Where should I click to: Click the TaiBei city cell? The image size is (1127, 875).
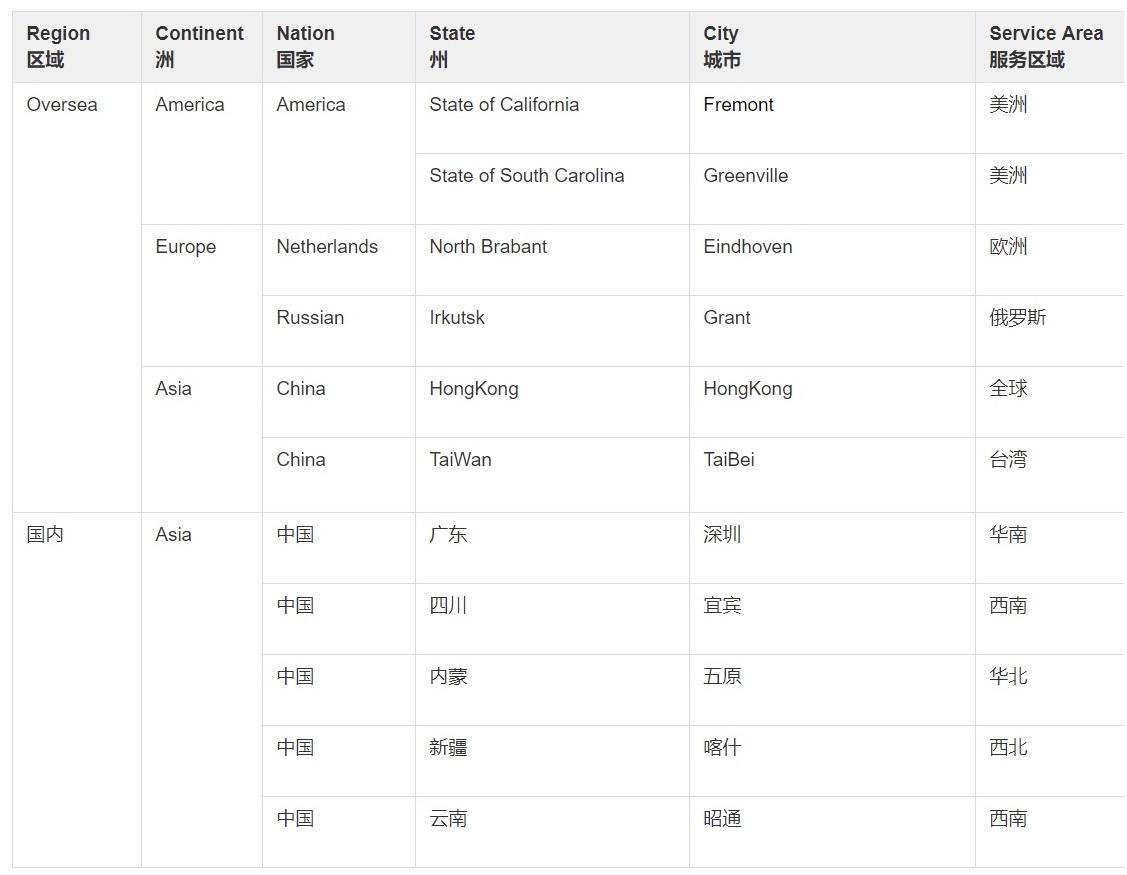coord(832,475)
